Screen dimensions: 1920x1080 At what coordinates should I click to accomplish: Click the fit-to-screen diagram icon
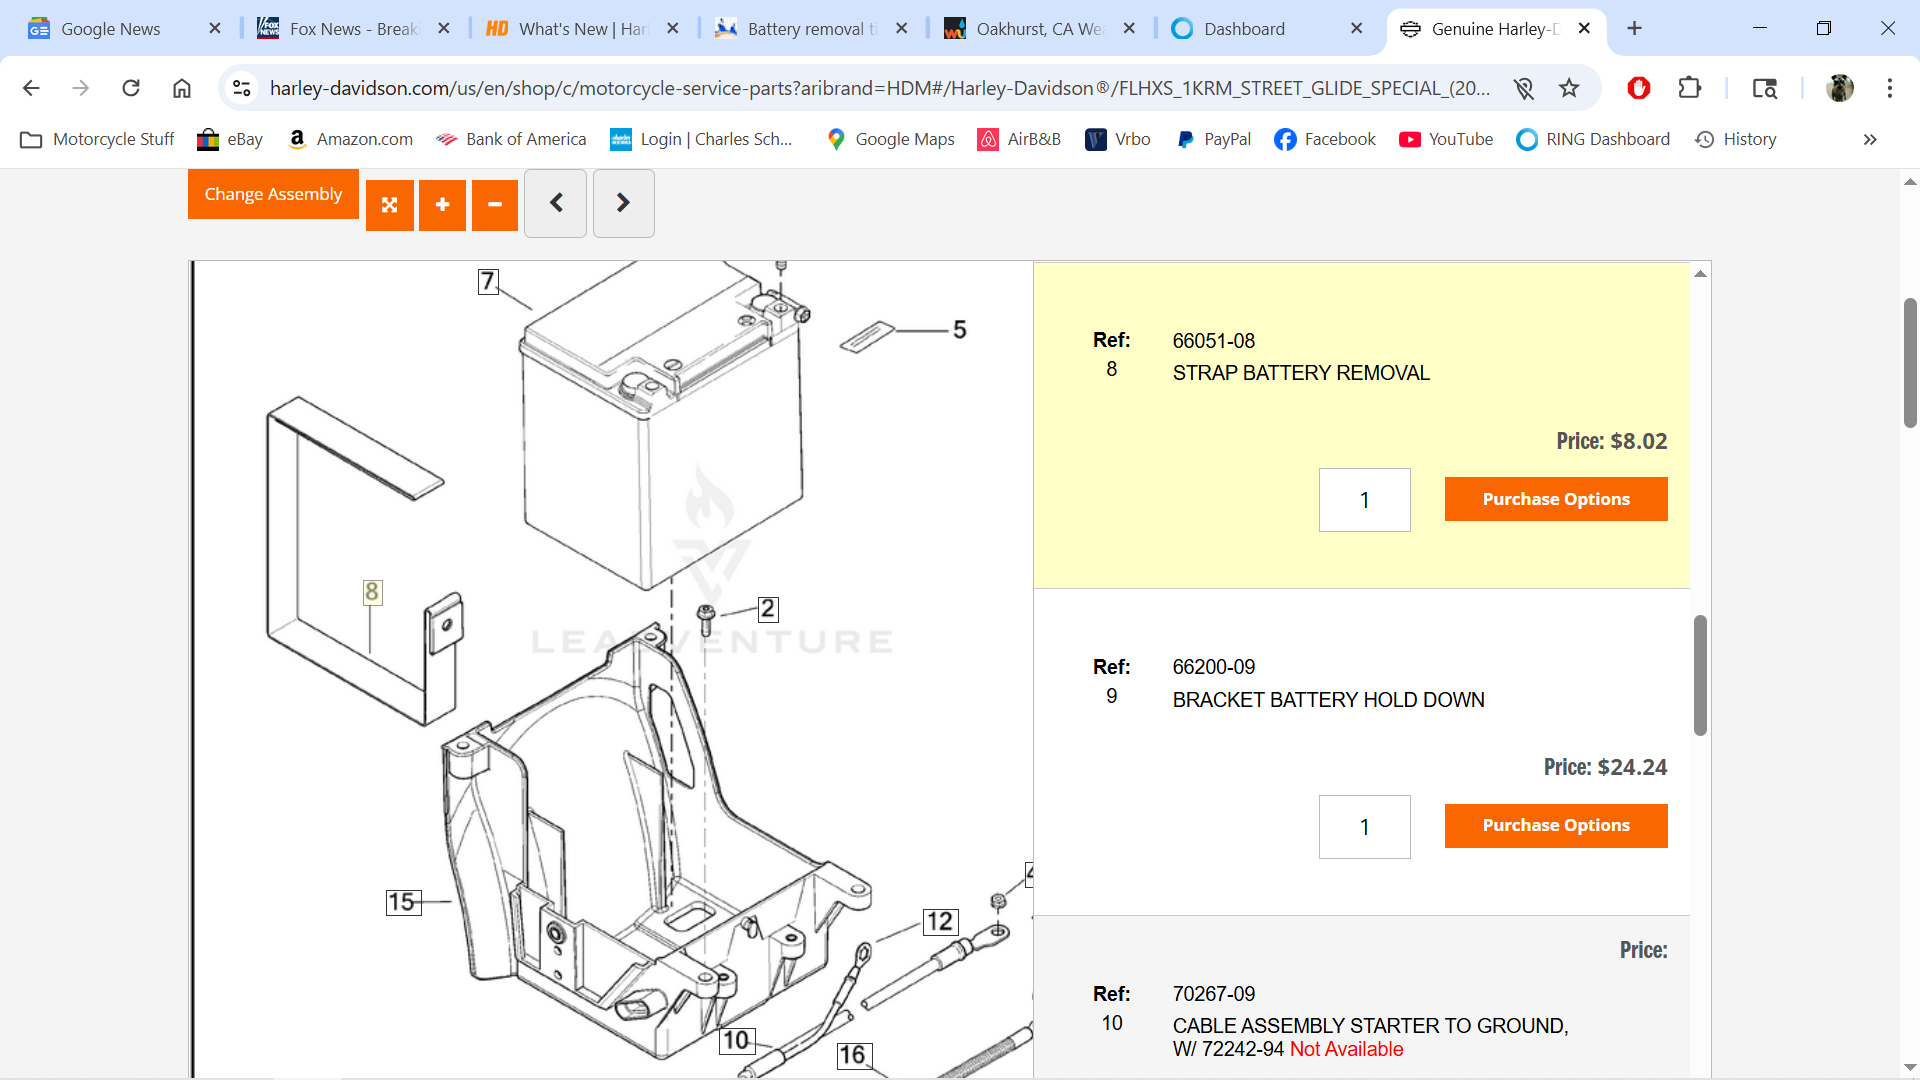coord(389,205)
